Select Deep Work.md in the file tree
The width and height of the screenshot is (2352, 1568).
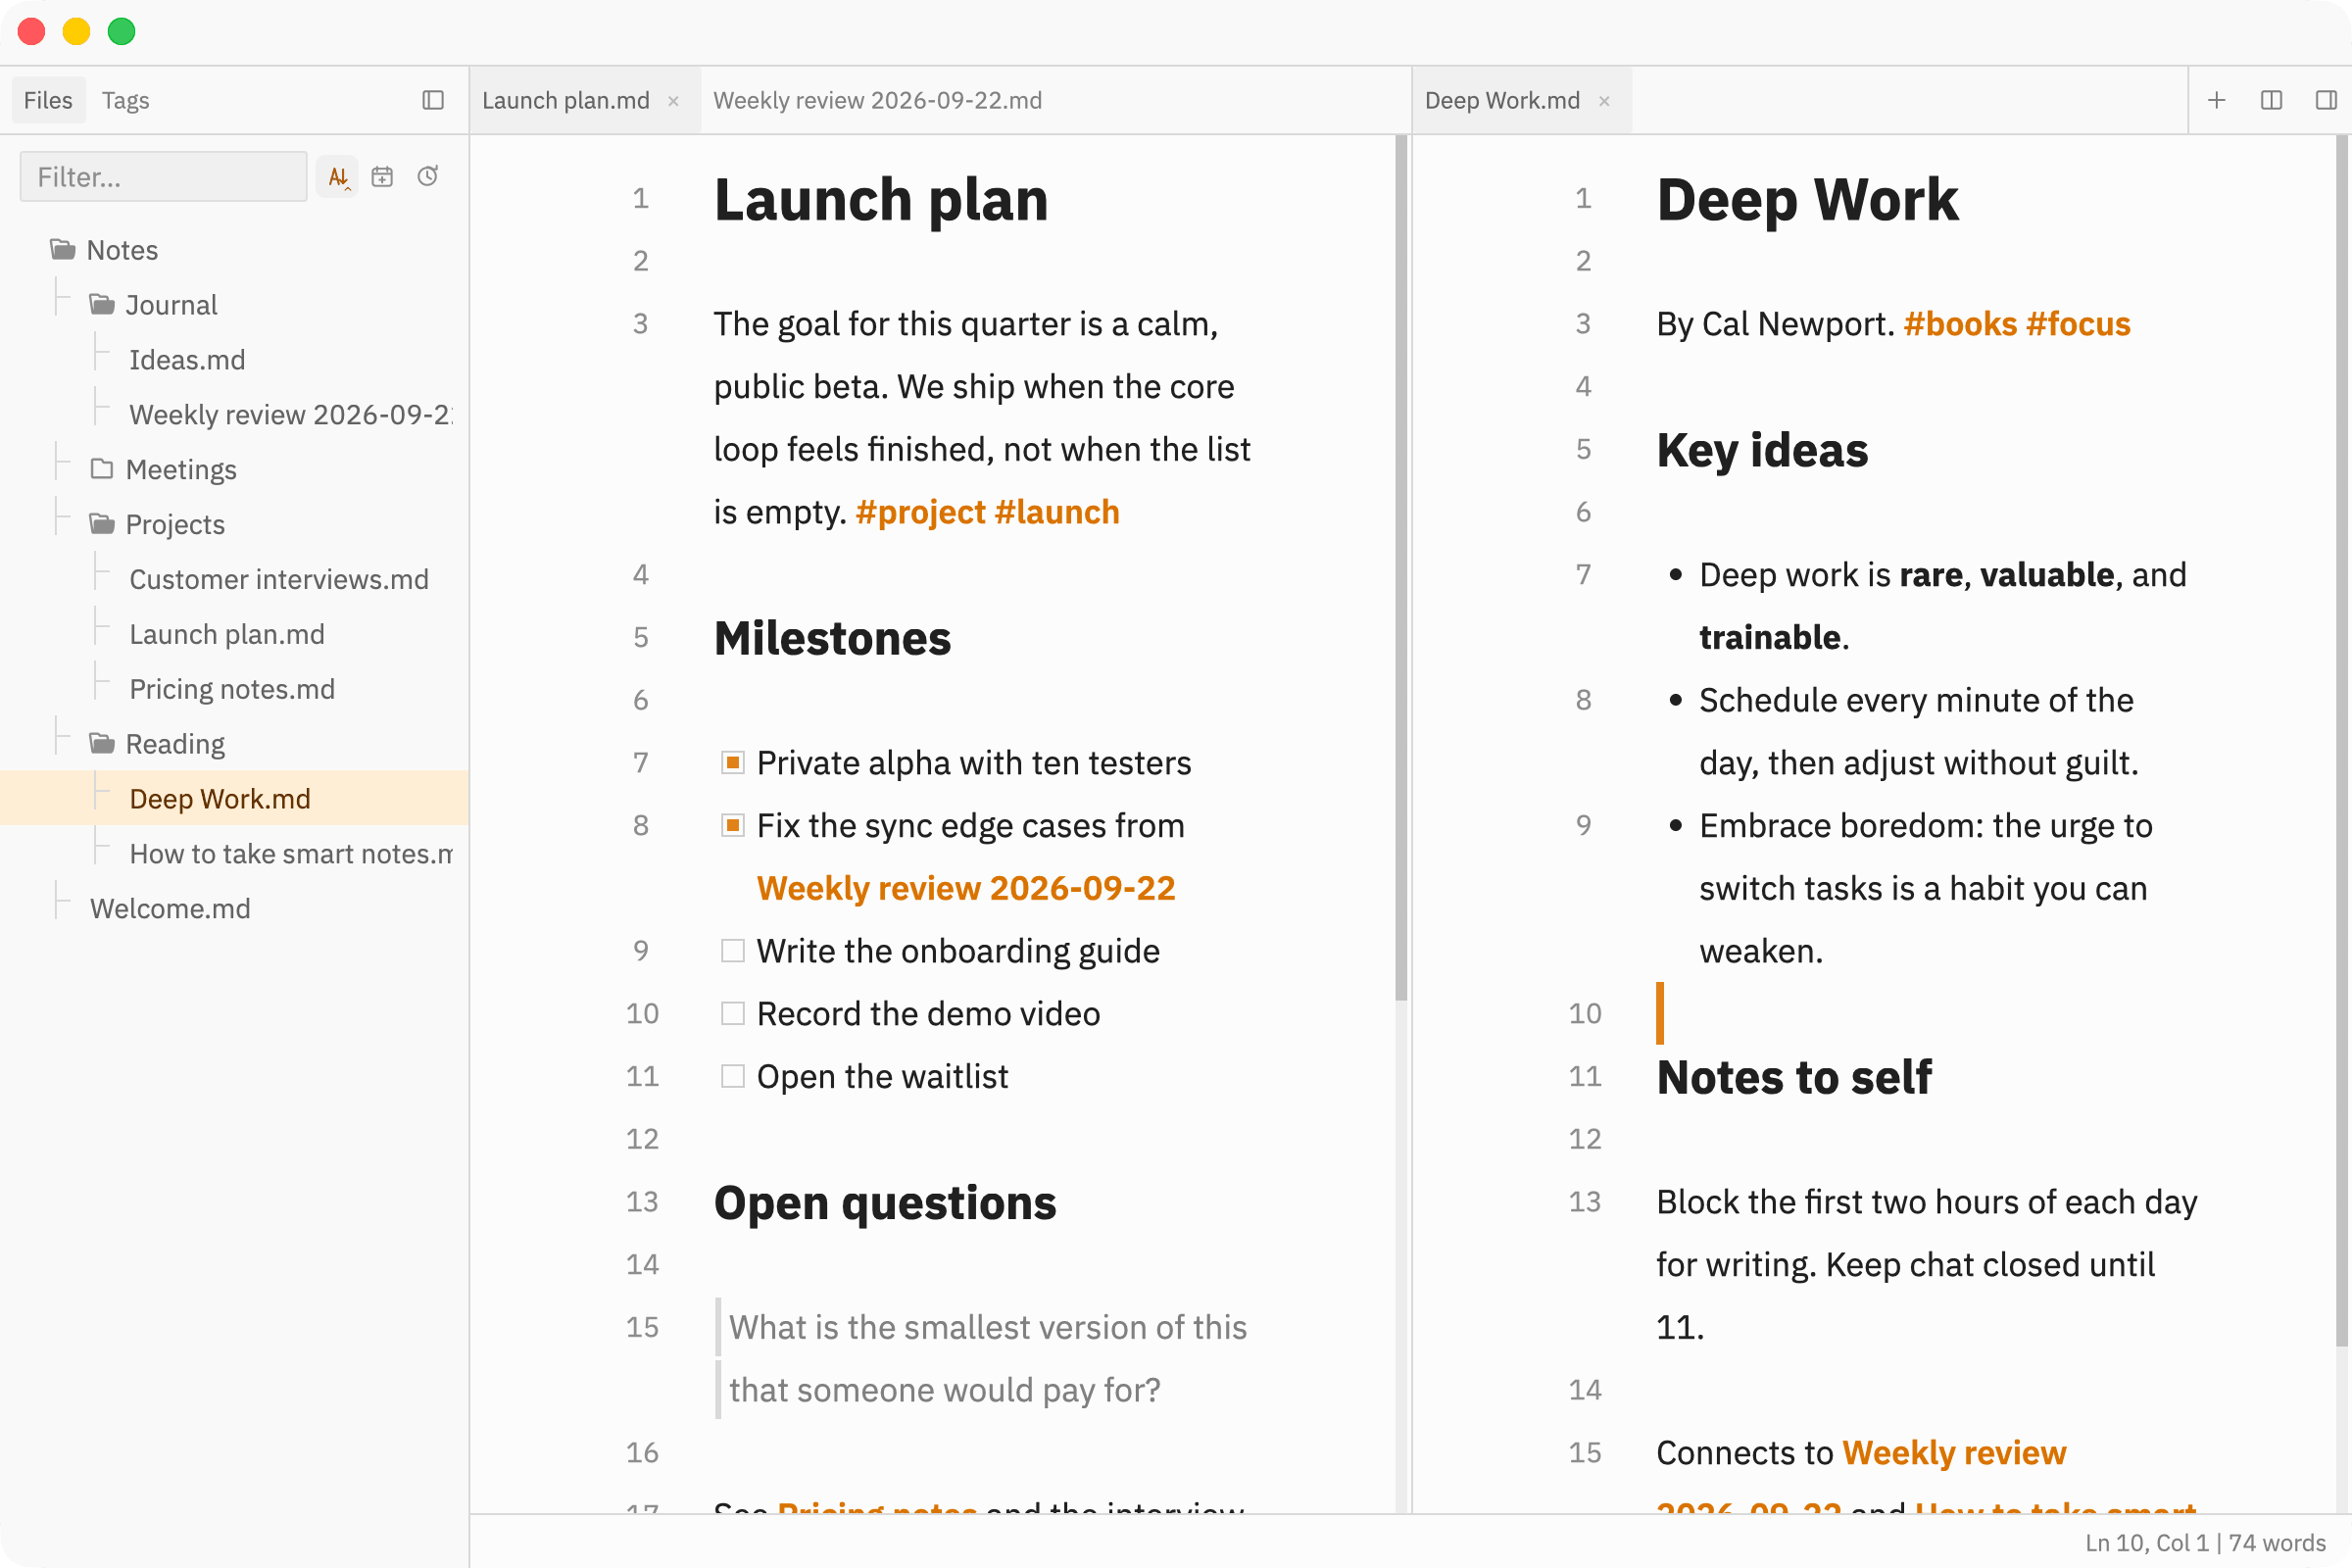[234, 798]
